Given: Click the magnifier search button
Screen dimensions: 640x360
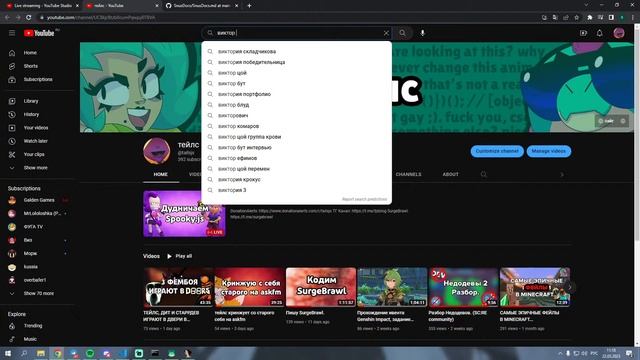Looking at the screenshot, I should (402, 33).
